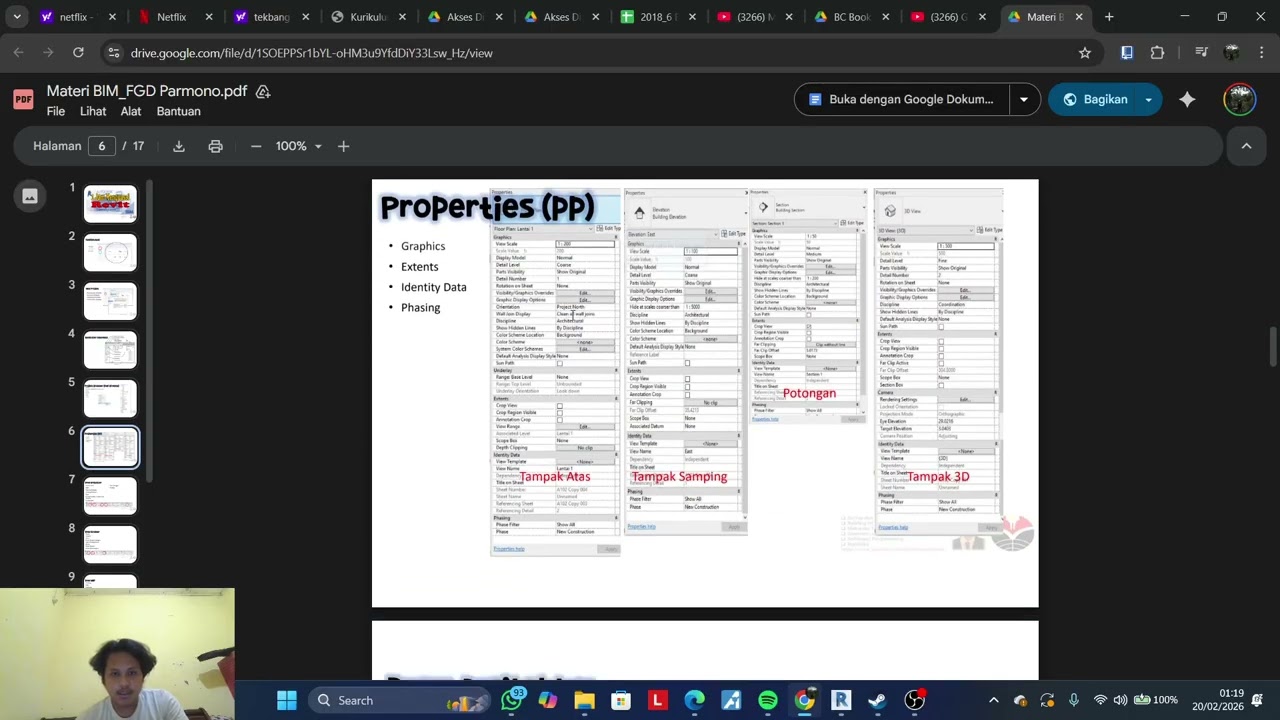Image resolution: width=1280 pixels, height=720 pixels.
Task: Open the Gemini sparkle icon
Action: 1187,99
